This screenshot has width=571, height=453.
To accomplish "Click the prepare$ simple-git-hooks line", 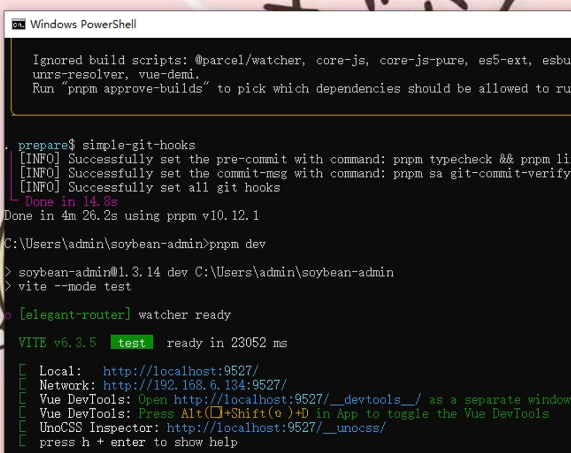I will pyautogui.click(x=107, y=145).
